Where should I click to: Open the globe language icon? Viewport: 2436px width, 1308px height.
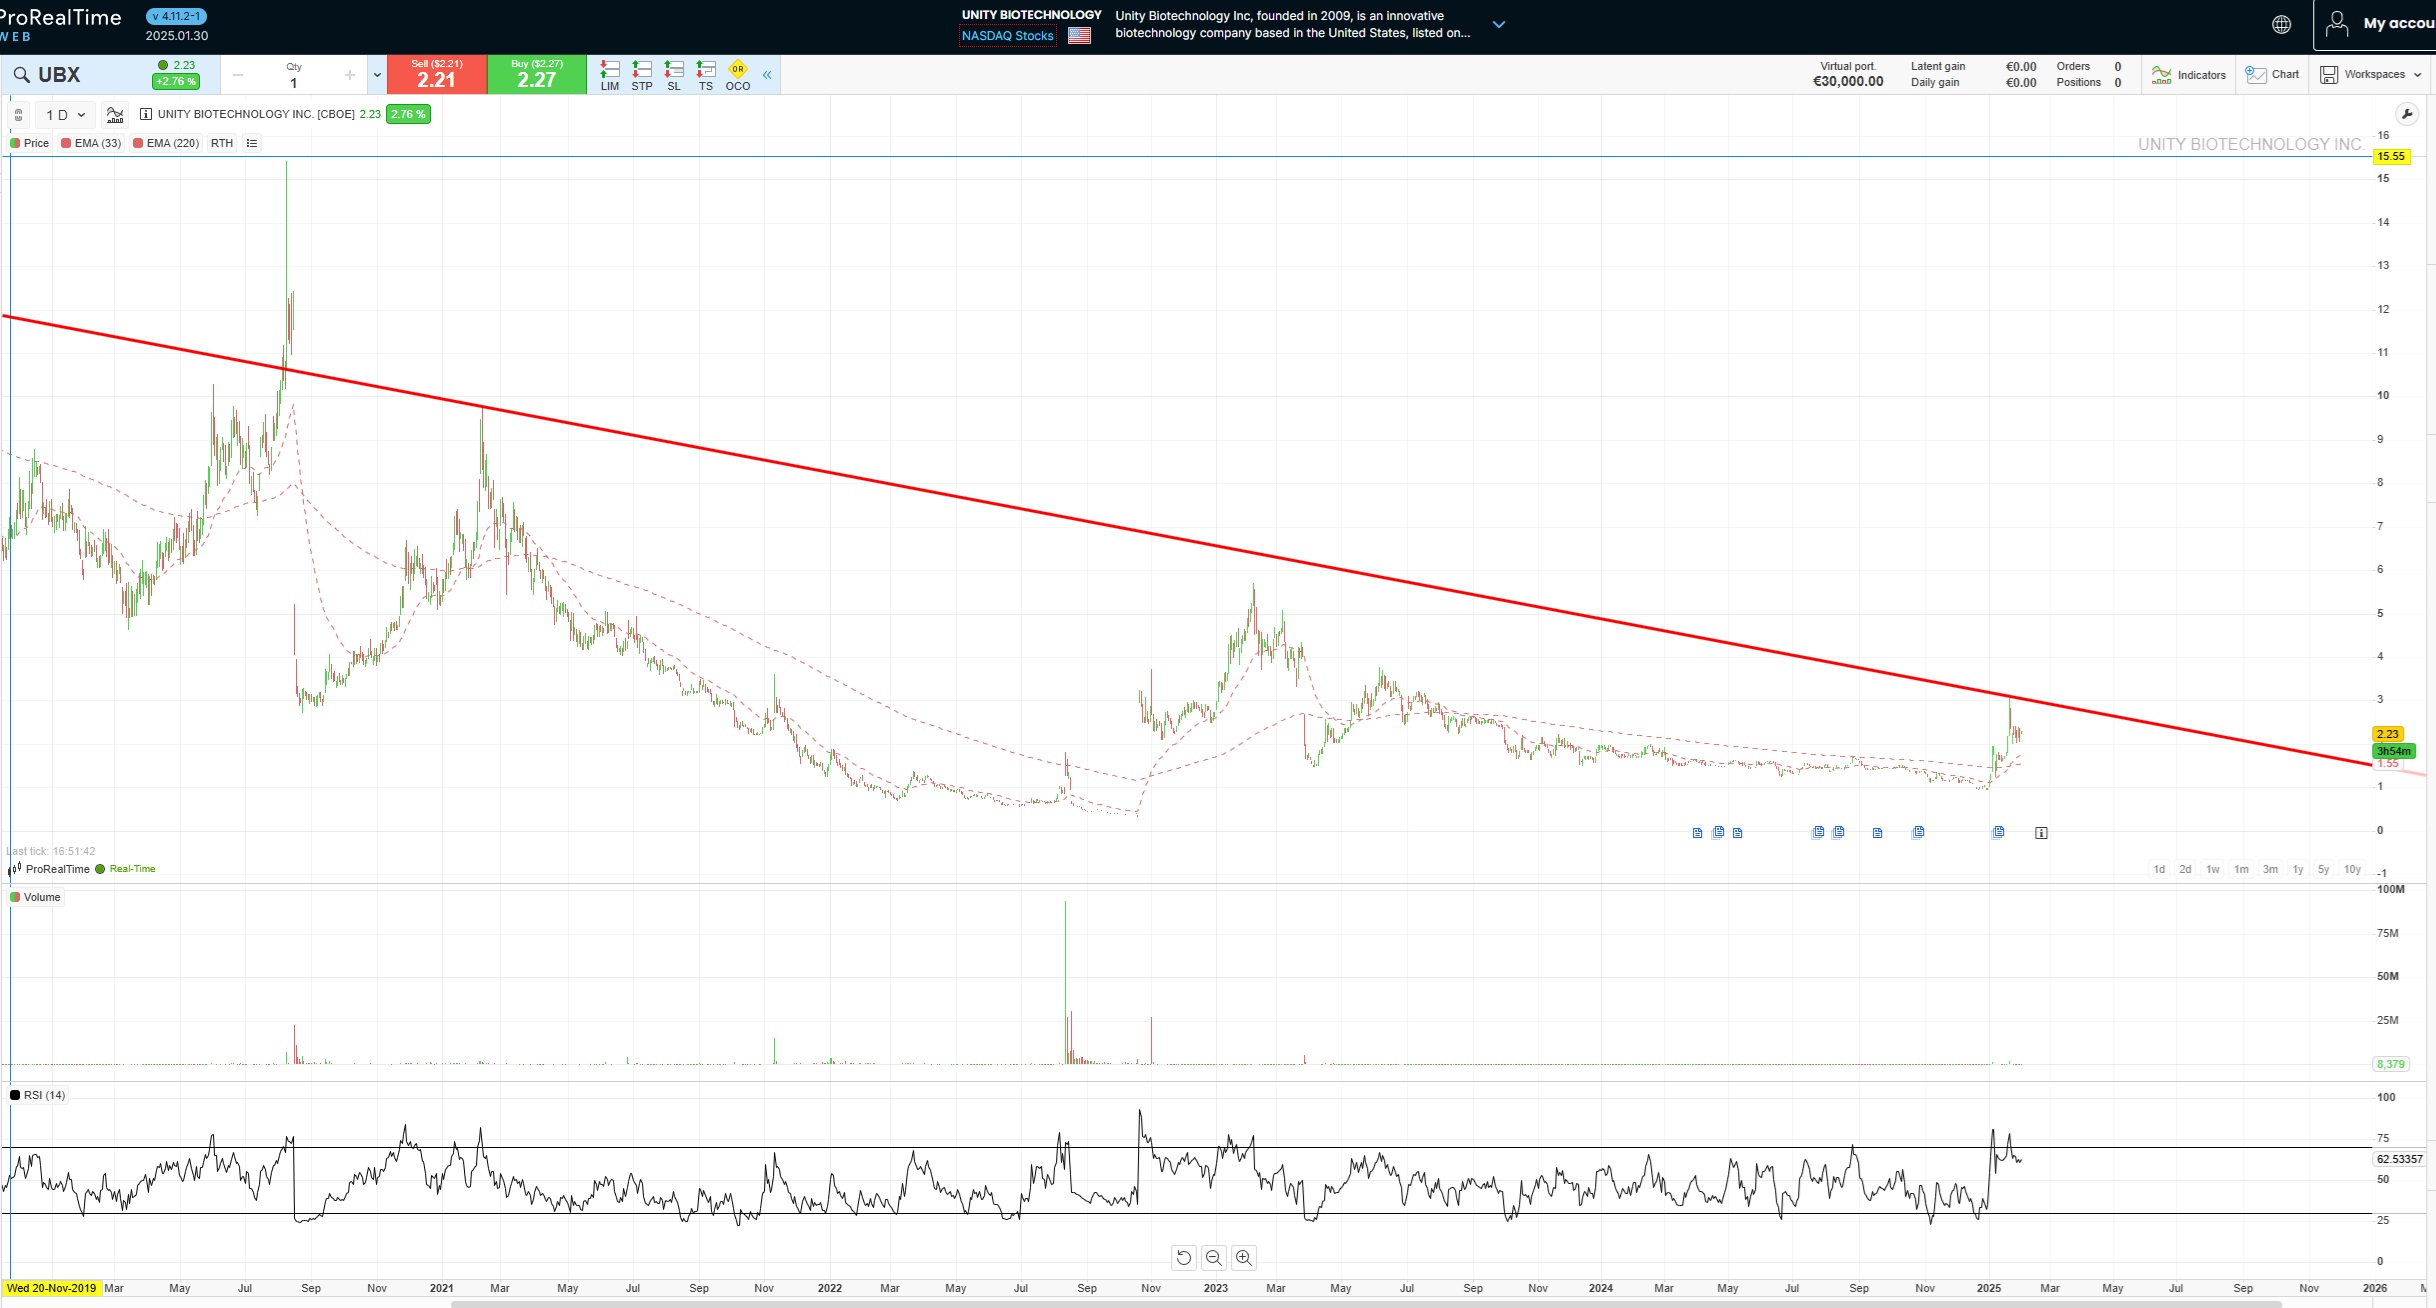point(2281,25)
